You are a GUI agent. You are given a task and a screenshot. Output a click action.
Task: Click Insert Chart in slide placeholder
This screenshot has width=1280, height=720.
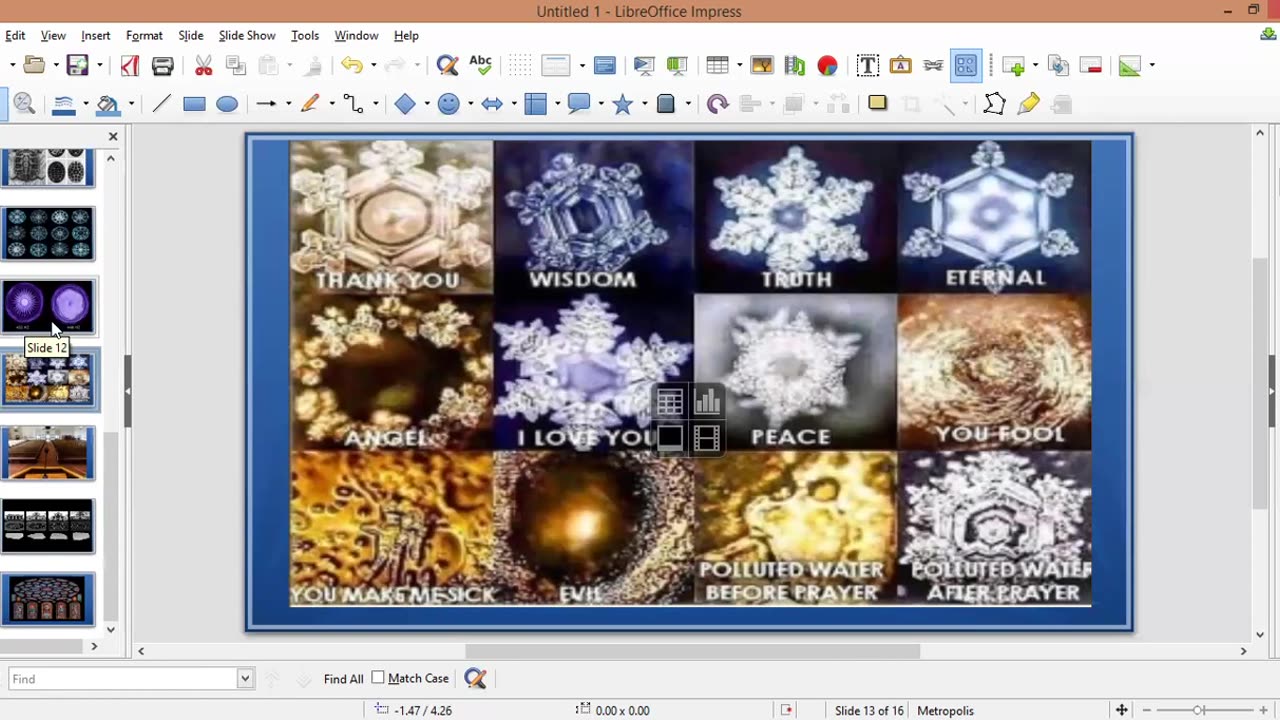point(707,402)
